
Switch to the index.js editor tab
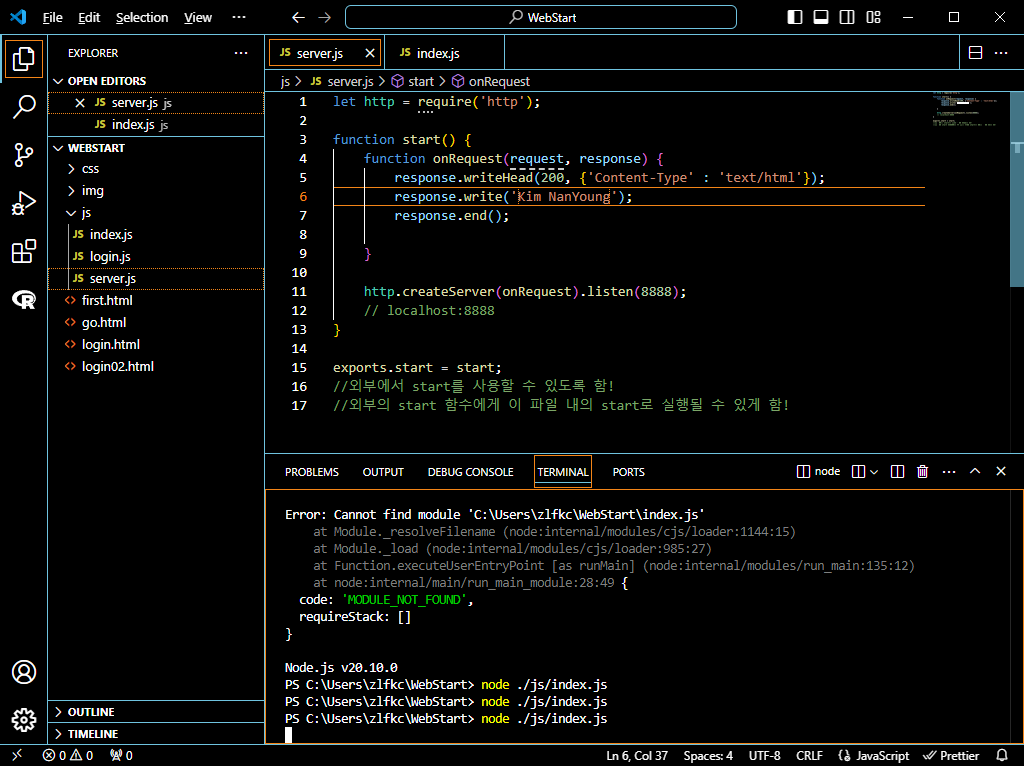click(444, 53)
